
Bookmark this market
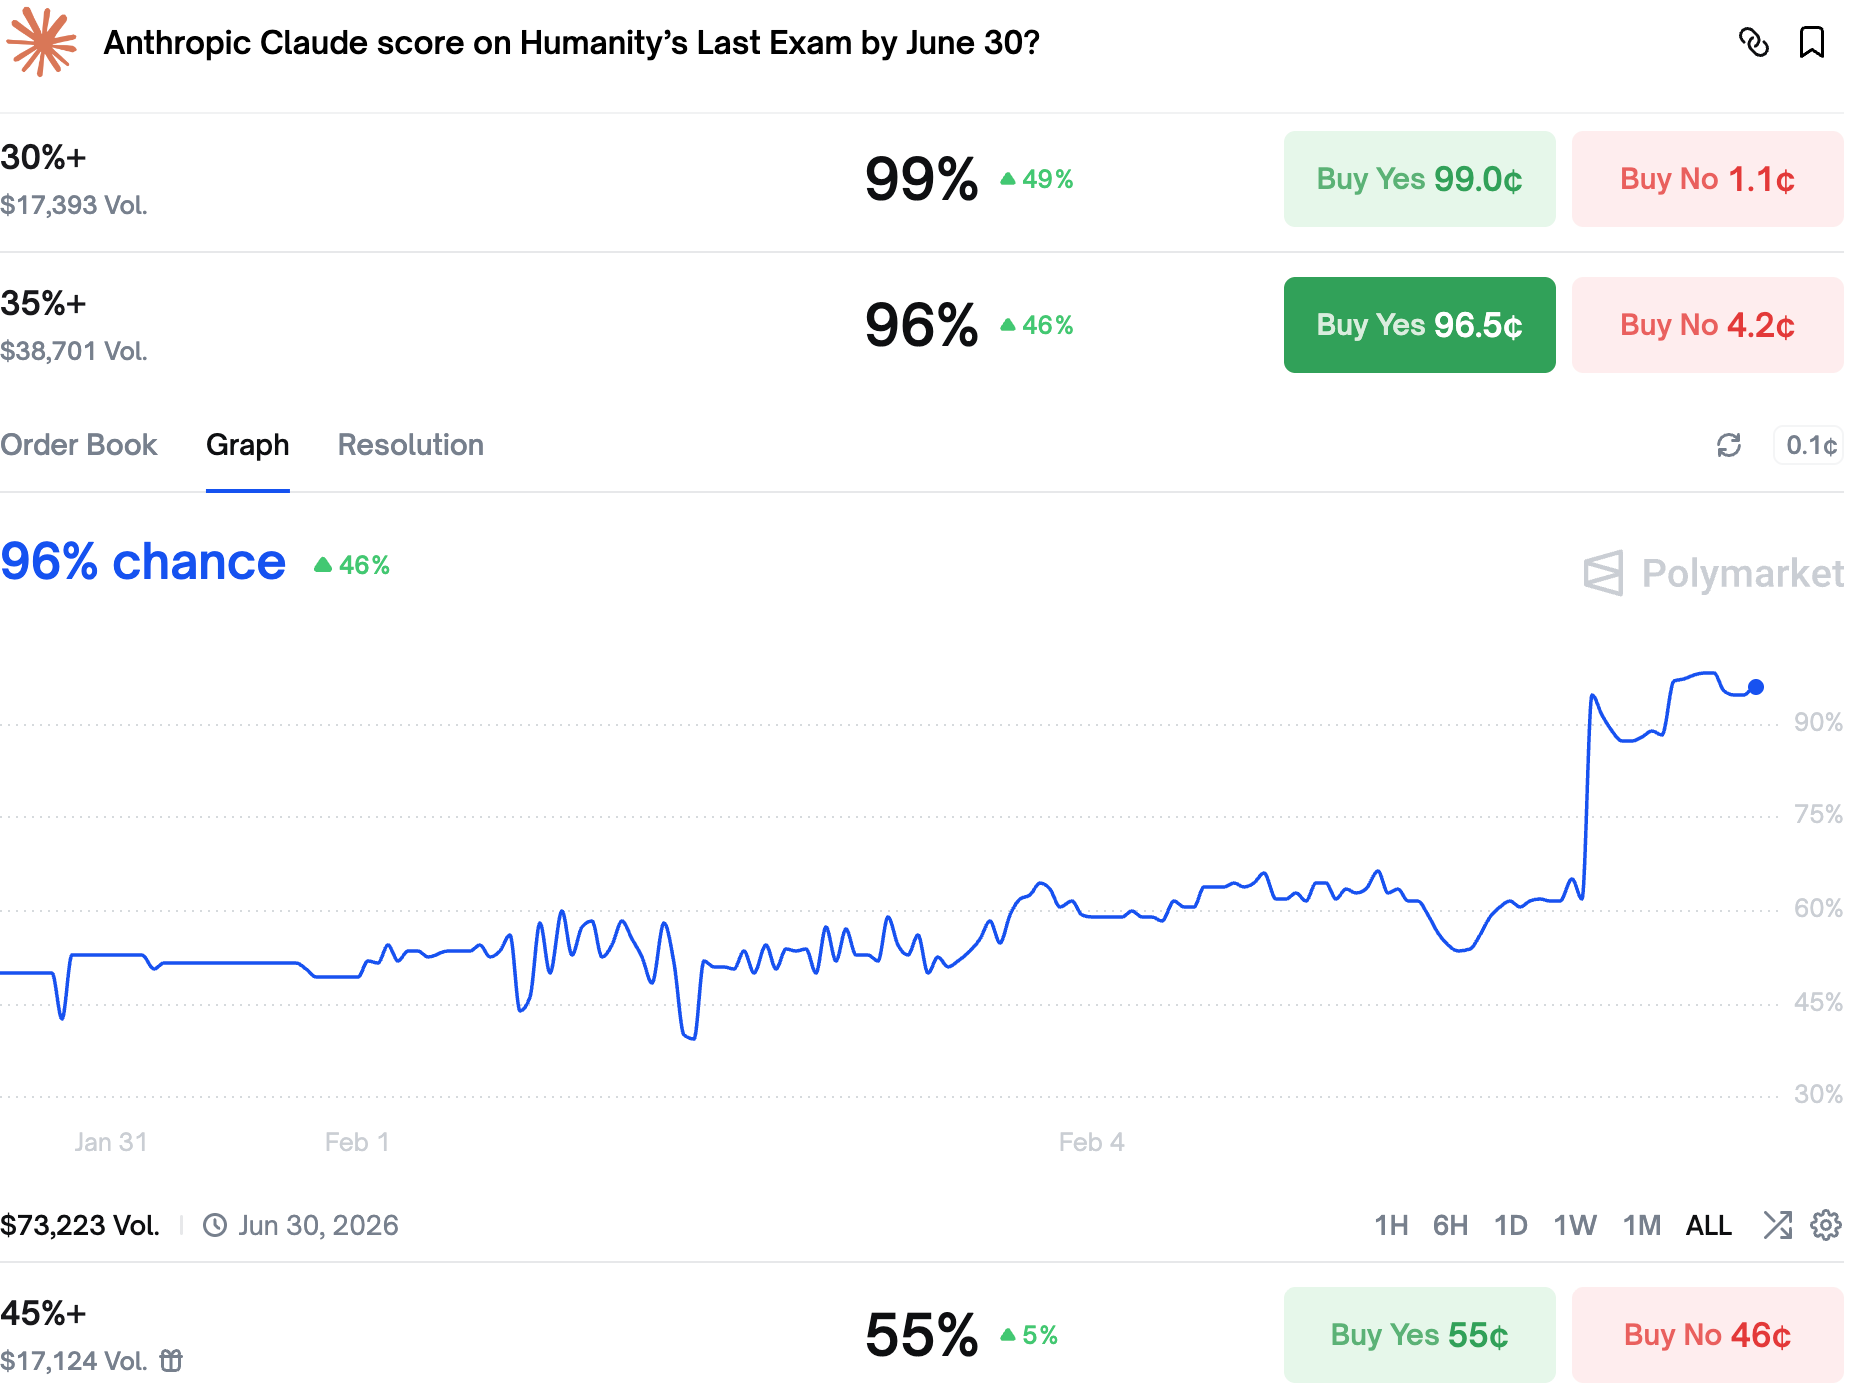(1811, 43)
